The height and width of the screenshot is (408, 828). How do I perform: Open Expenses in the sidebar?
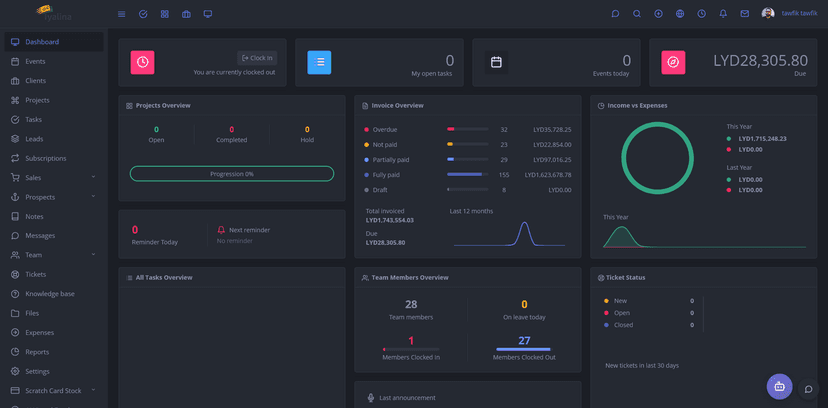coord(54,333)
